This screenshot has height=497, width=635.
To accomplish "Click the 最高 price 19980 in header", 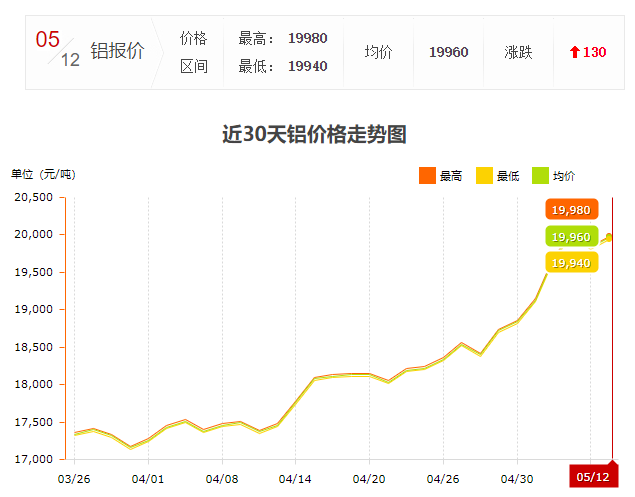I will pyautogui.click(x=307, y=38).
